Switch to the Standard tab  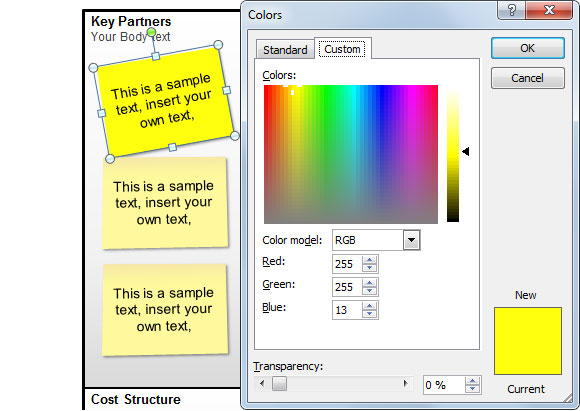(x=285, y=50)
